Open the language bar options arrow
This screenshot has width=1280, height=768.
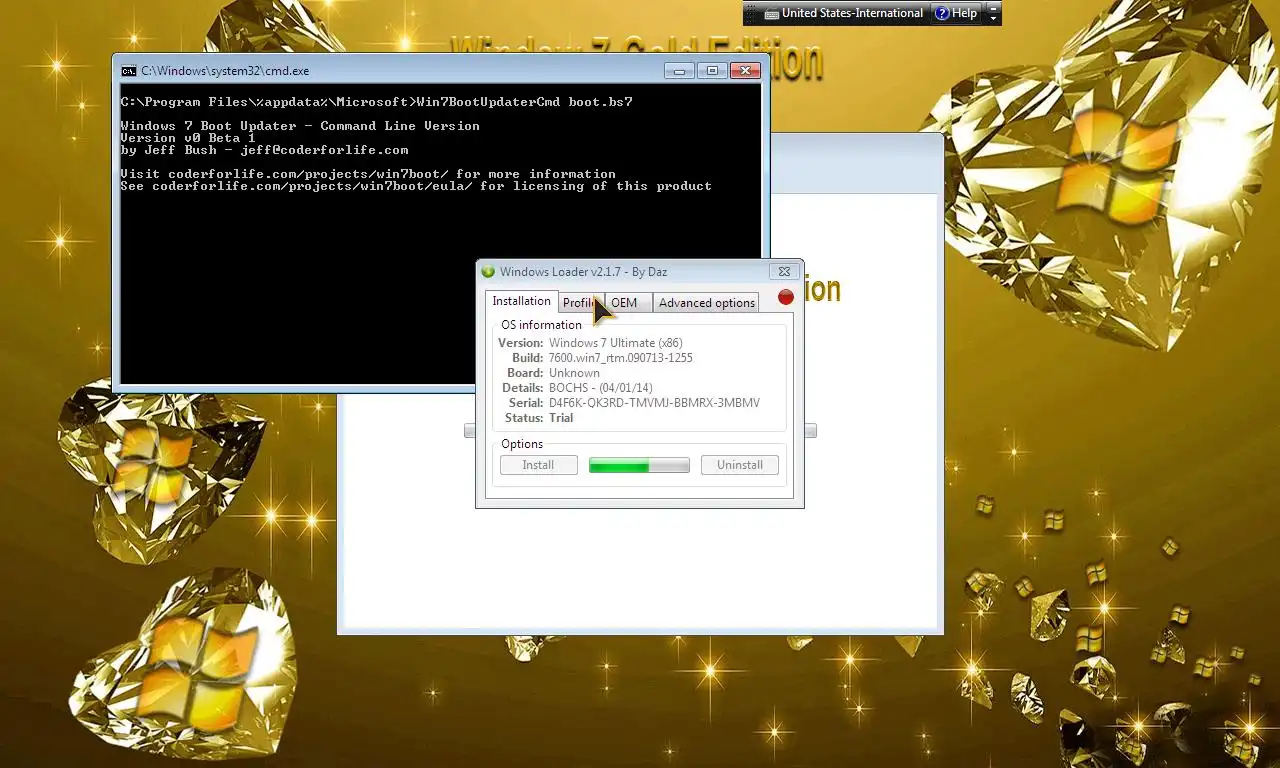pyautogui.click(x=993, y=18)
